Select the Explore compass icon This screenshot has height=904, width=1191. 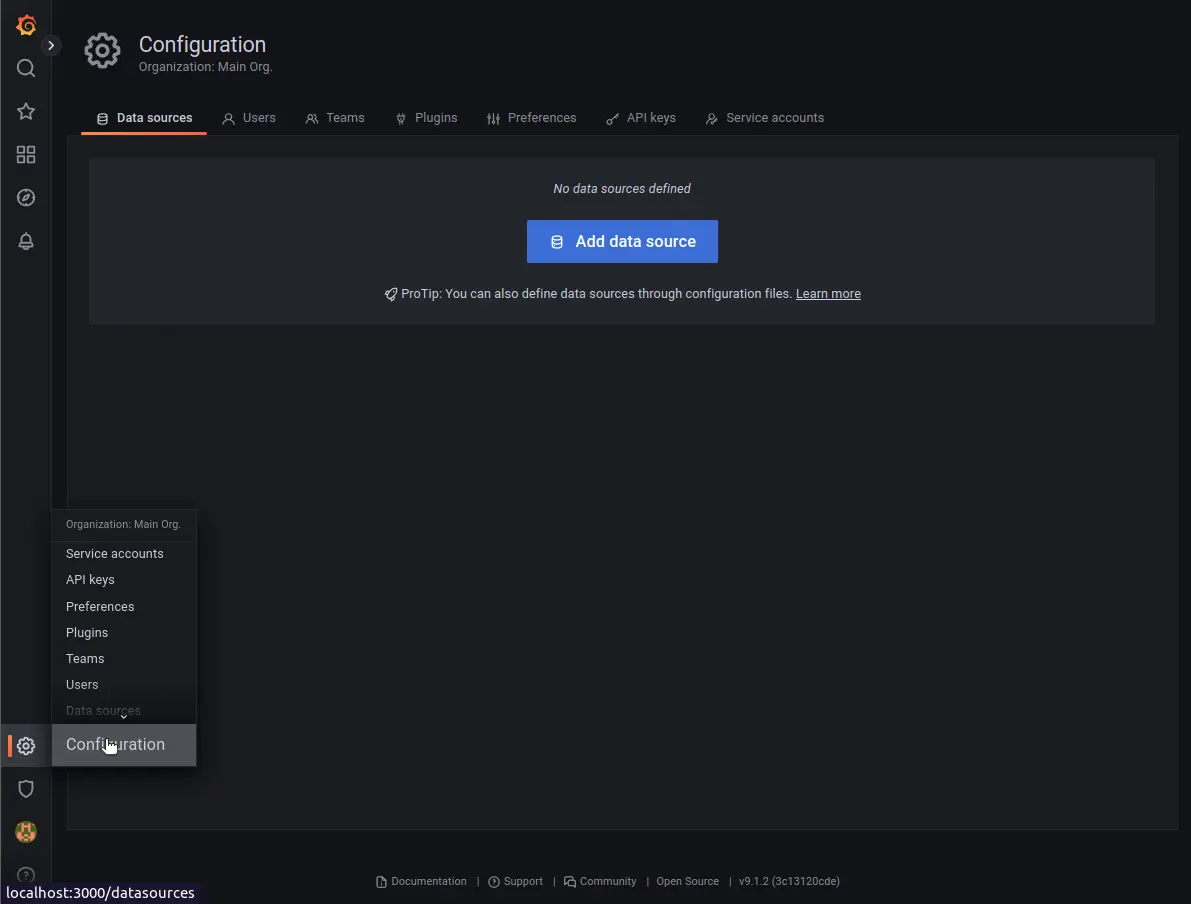tap(25, 197)
